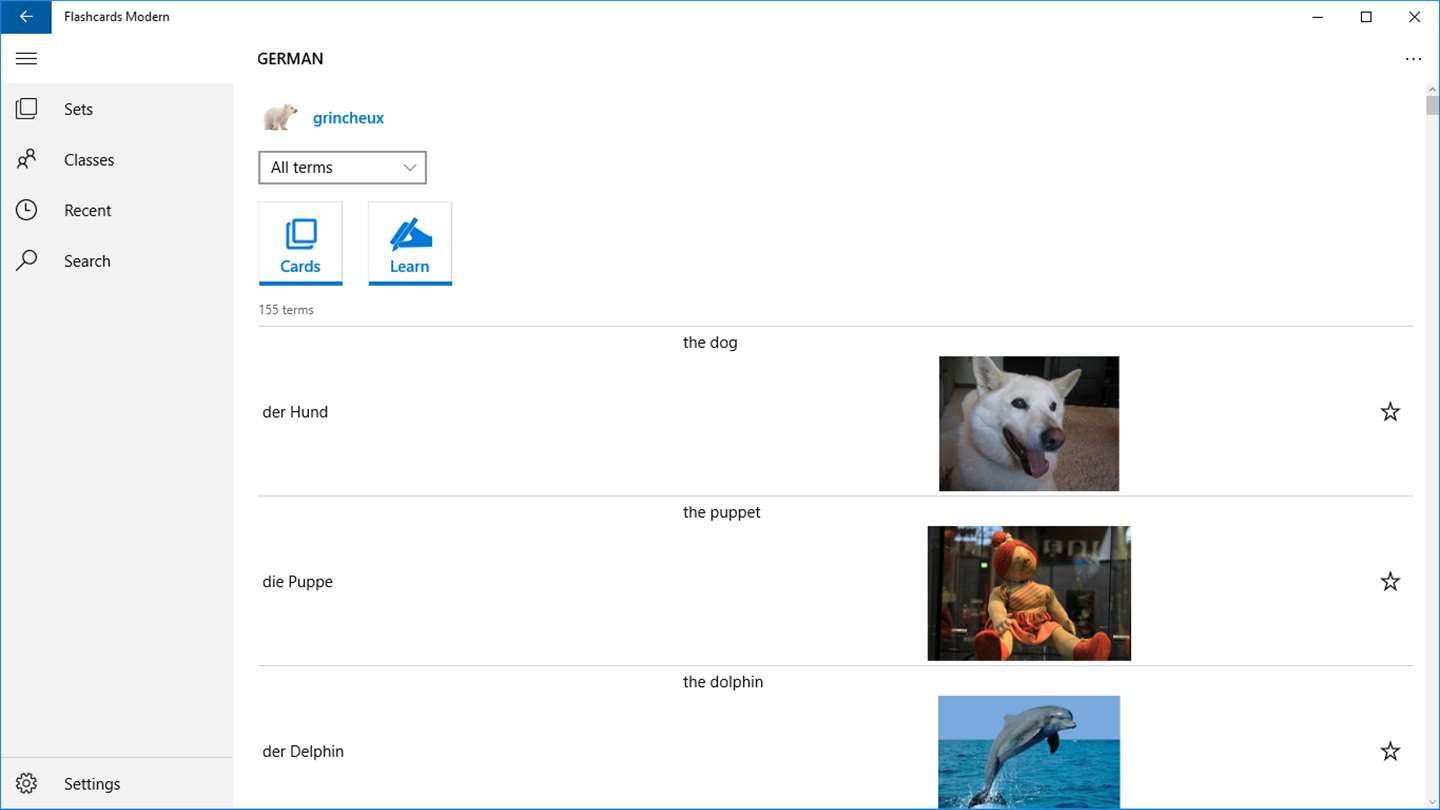
Task: Close the Flashcards Modern window
Action: click(x=1414, y=17)
